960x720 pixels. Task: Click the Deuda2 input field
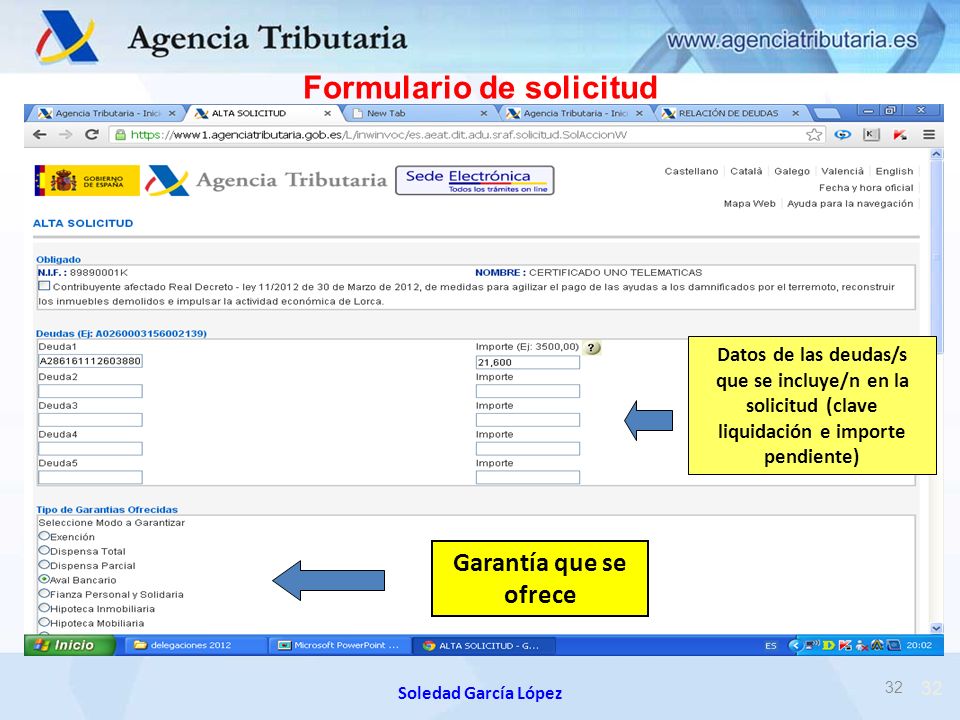coord(91,391)
